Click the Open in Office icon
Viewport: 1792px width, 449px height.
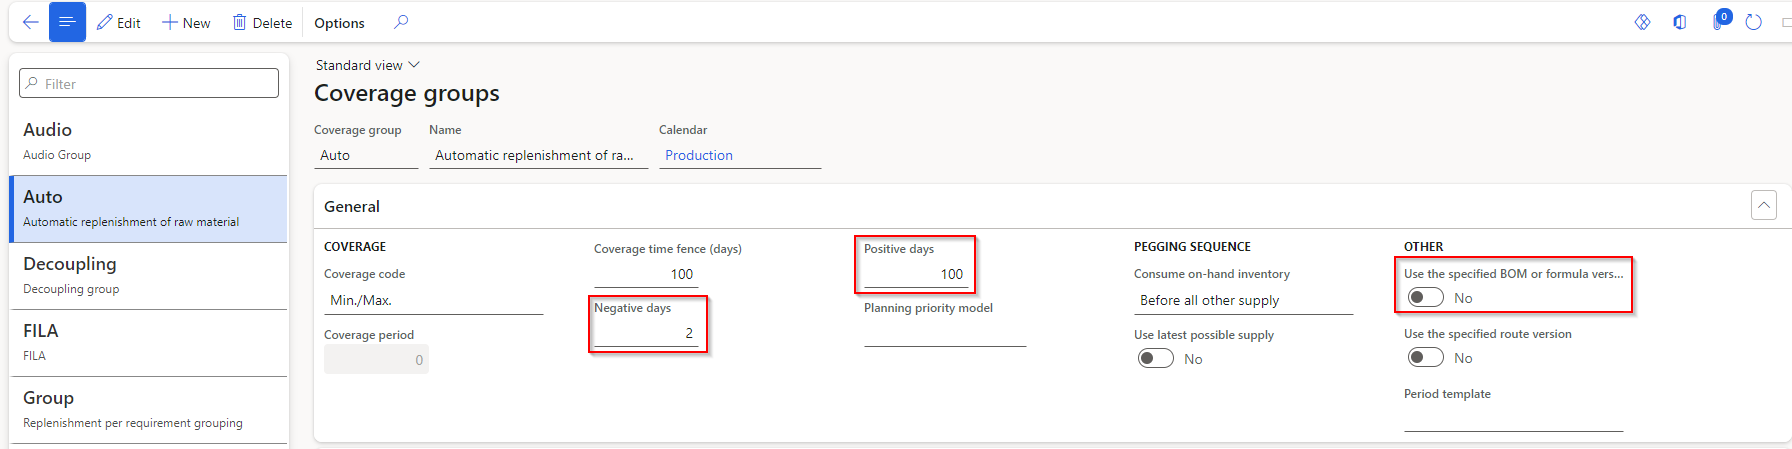click(x=1680, y=22)
